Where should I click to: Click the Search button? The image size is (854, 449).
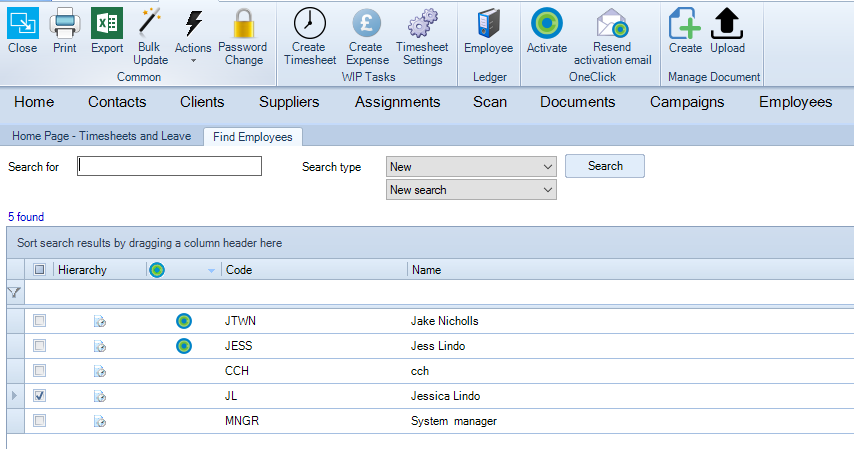[x=605, y=166]
